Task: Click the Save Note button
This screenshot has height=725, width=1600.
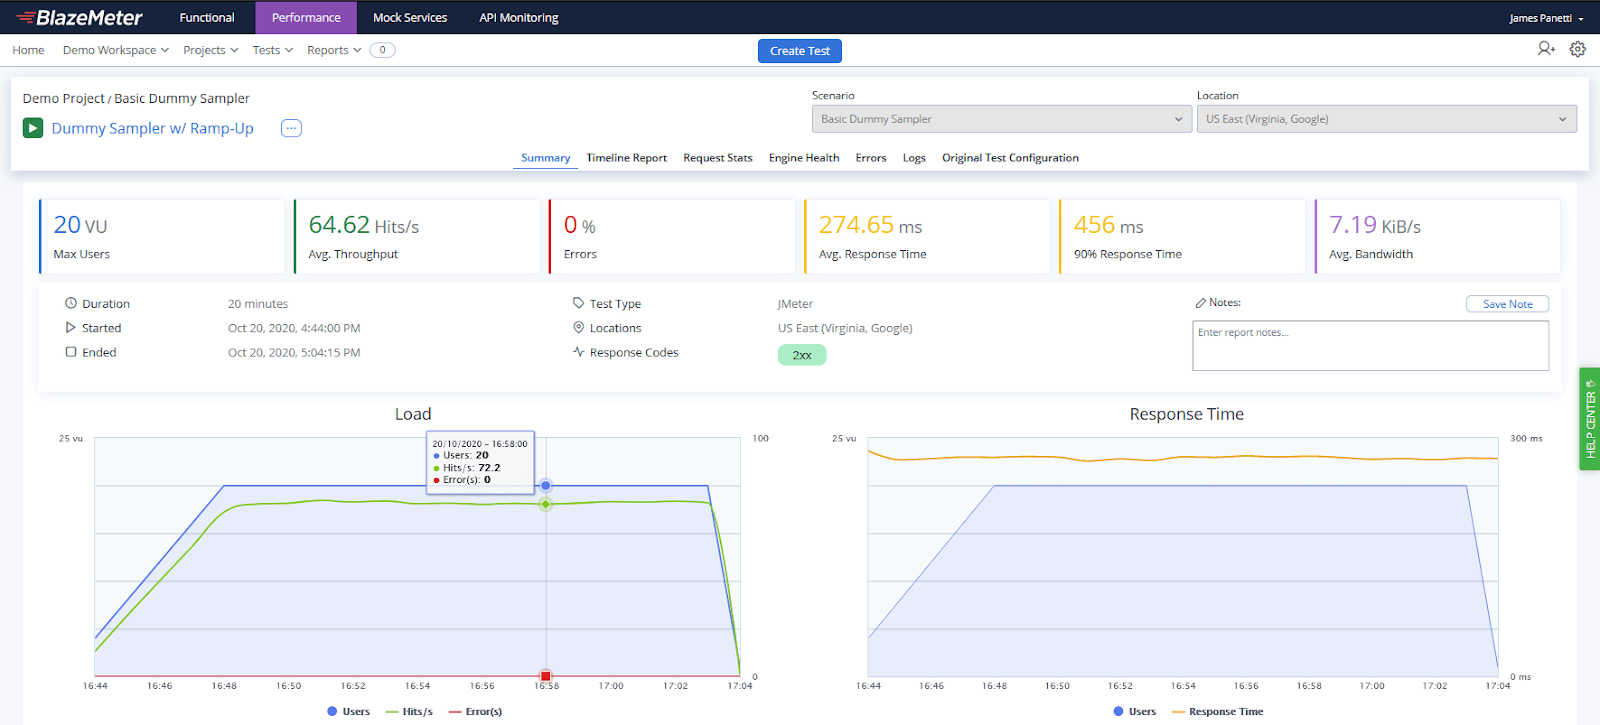Action: [1507, 304]
